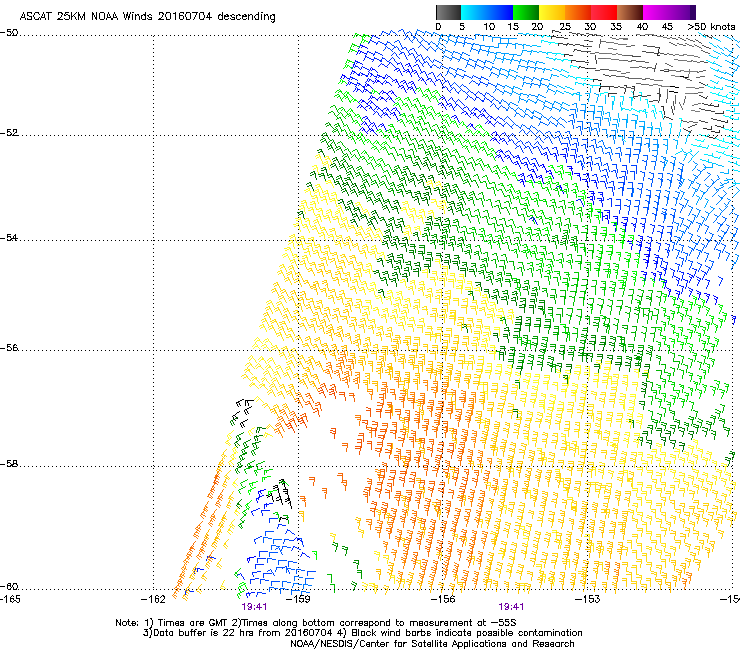
Task: Click the -162 longitude axis label
Action: [153, 599]
